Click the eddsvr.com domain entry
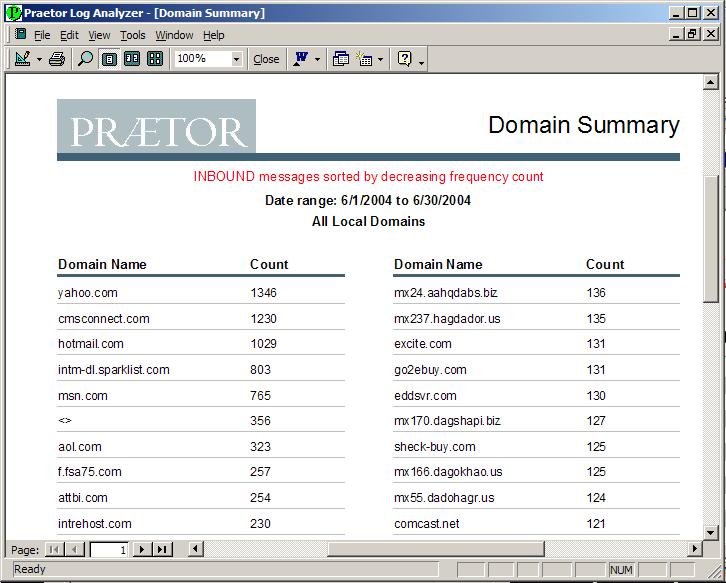 pos(425,396)
